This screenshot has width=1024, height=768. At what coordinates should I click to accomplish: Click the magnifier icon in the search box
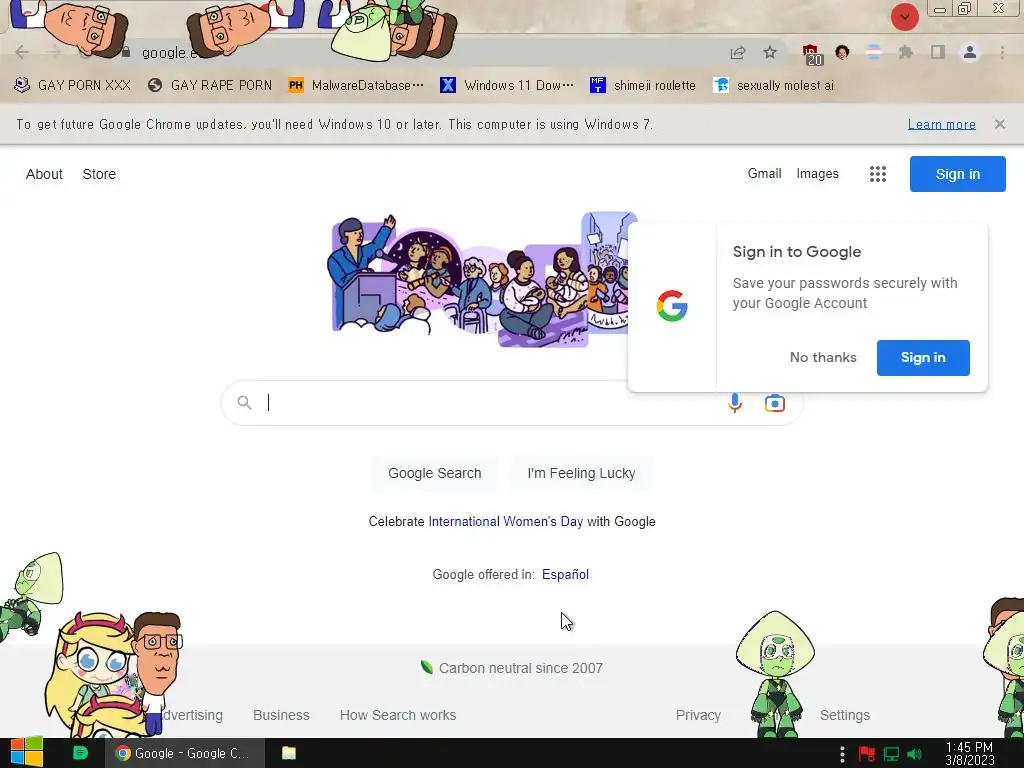(244, 402)
